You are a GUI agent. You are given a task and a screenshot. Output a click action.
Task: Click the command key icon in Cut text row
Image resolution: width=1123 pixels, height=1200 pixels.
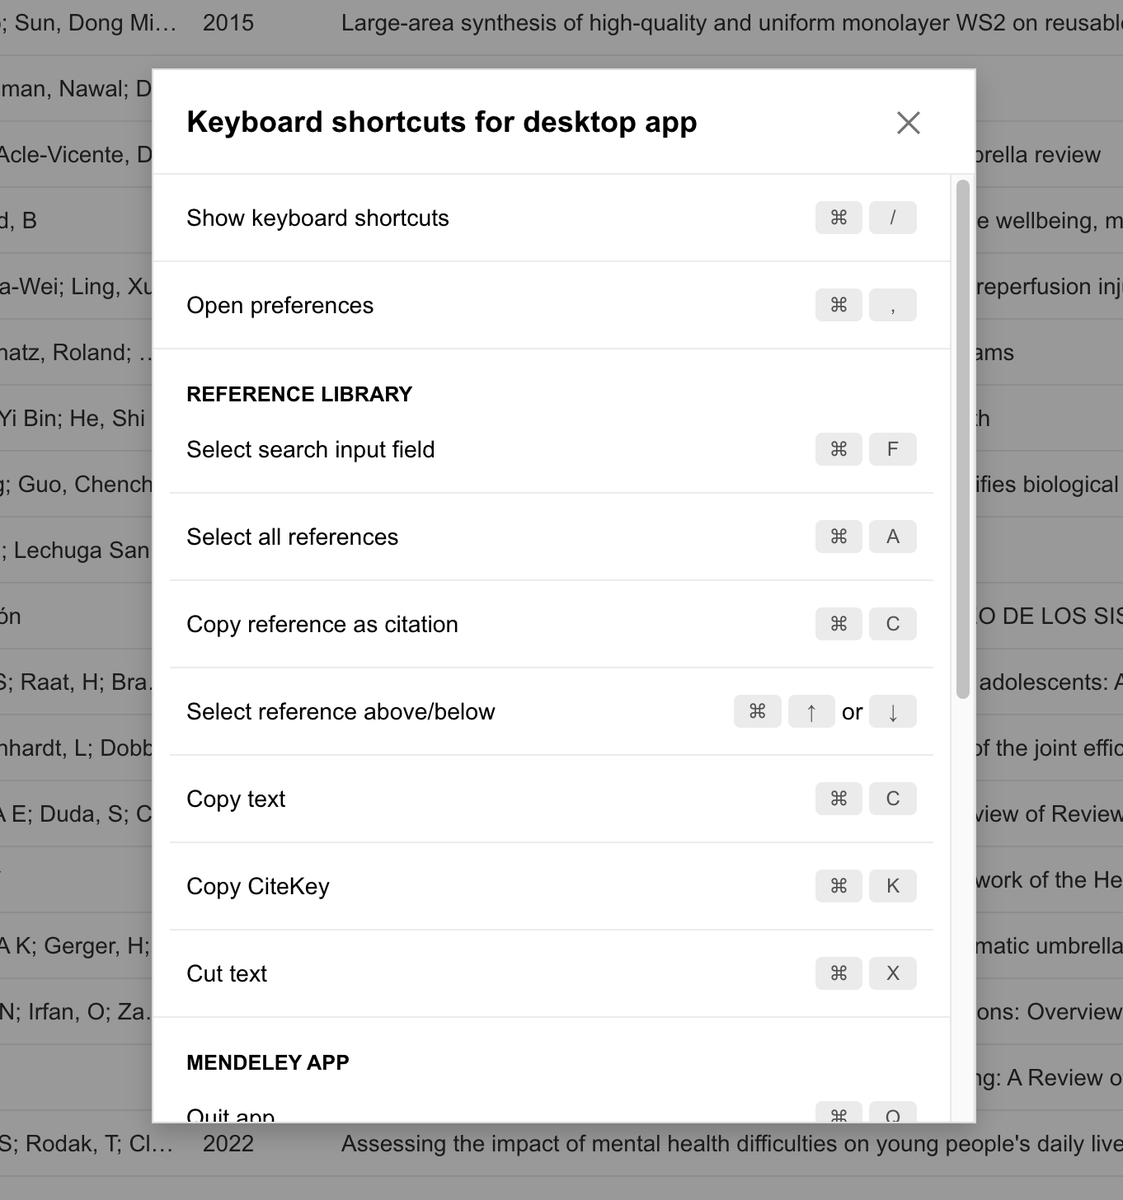[x=839, y=974]
